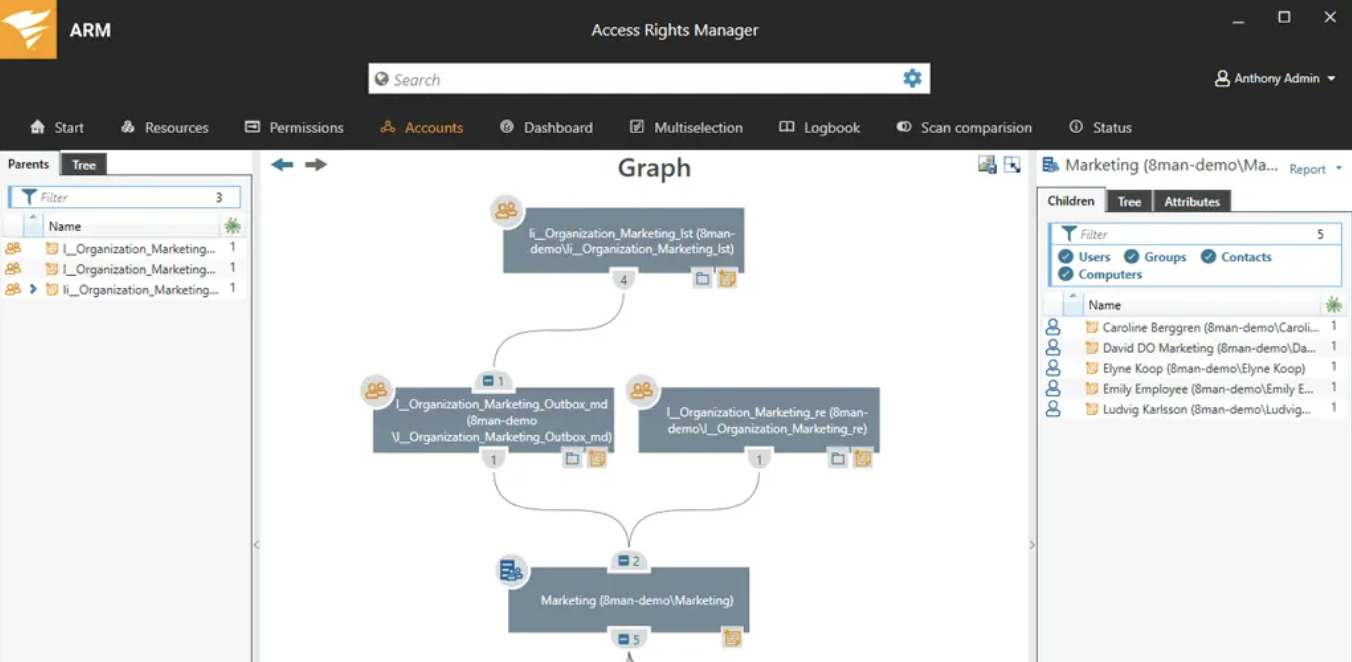Select Caroline Berggren in Children list

pyautogui.click(x=1193, y=327)
